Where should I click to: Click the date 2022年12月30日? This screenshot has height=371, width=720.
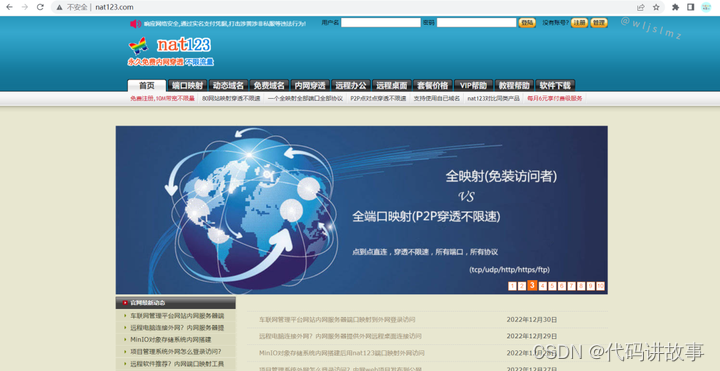532,320
